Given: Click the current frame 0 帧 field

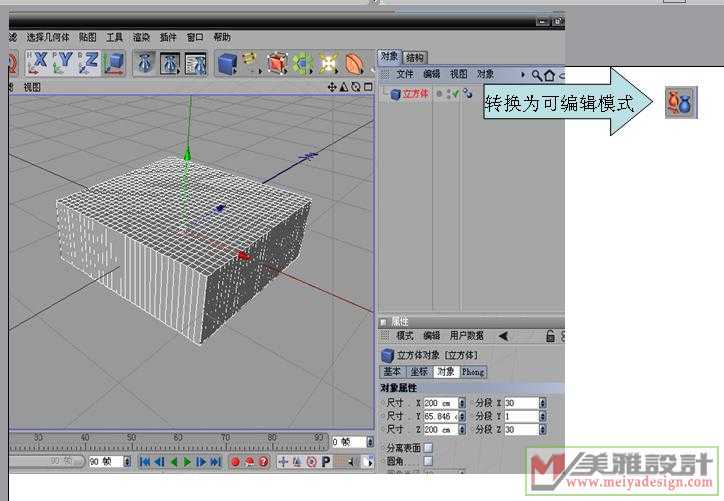Looking at the screenshot, I should (349, 442).
